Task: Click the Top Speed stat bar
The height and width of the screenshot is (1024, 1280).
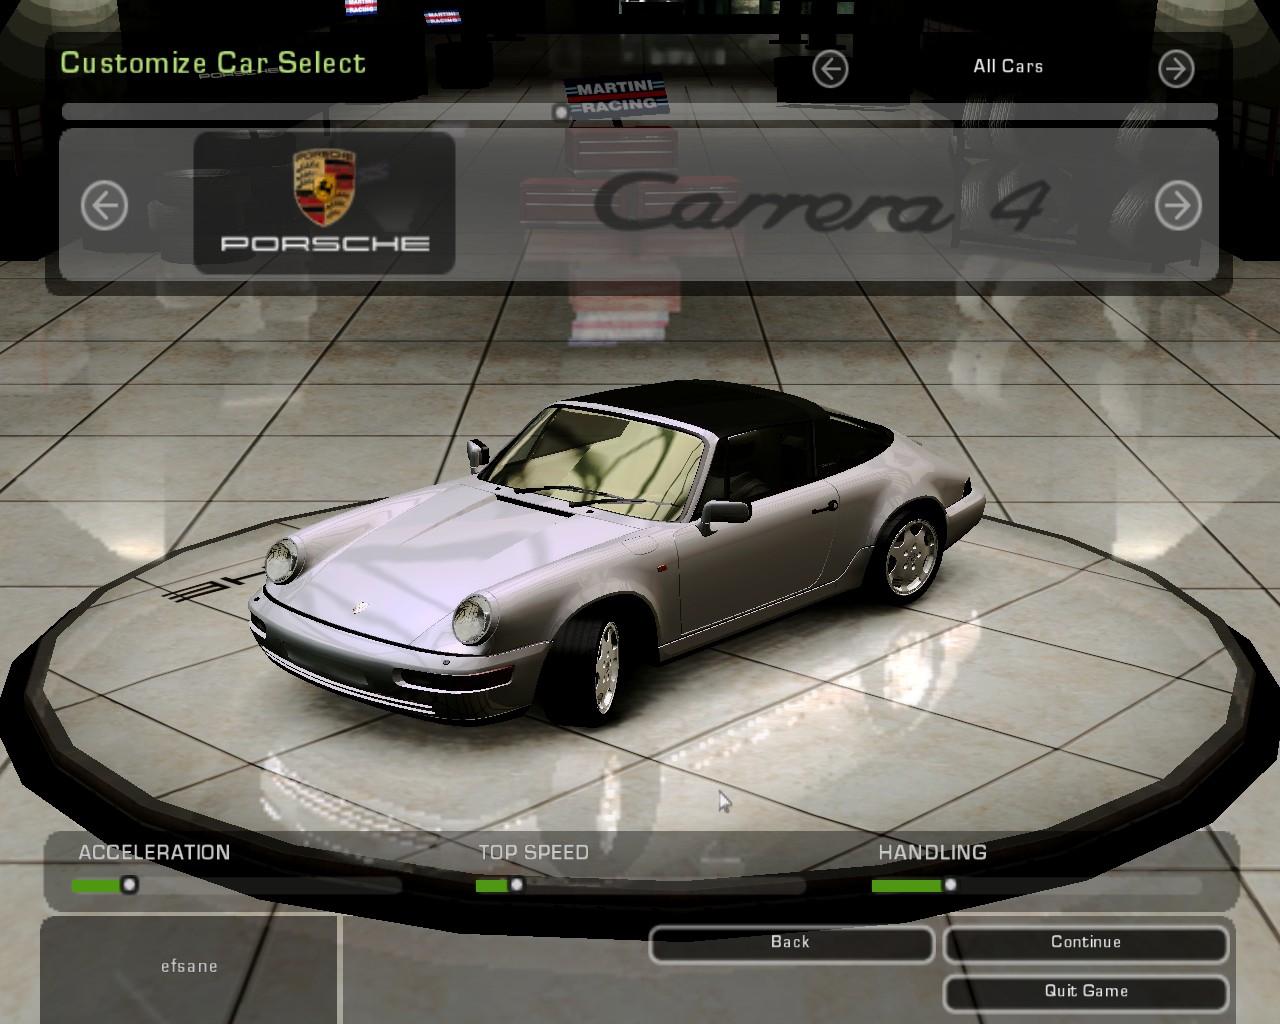Action: point(640,885)
